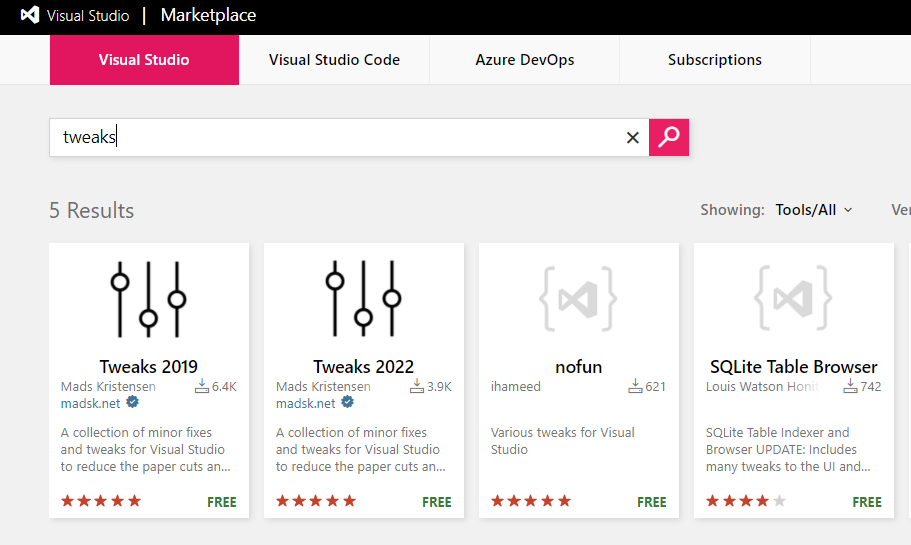
Task: Click SQLite Table Browser description text
Action: tap(788, 450)
